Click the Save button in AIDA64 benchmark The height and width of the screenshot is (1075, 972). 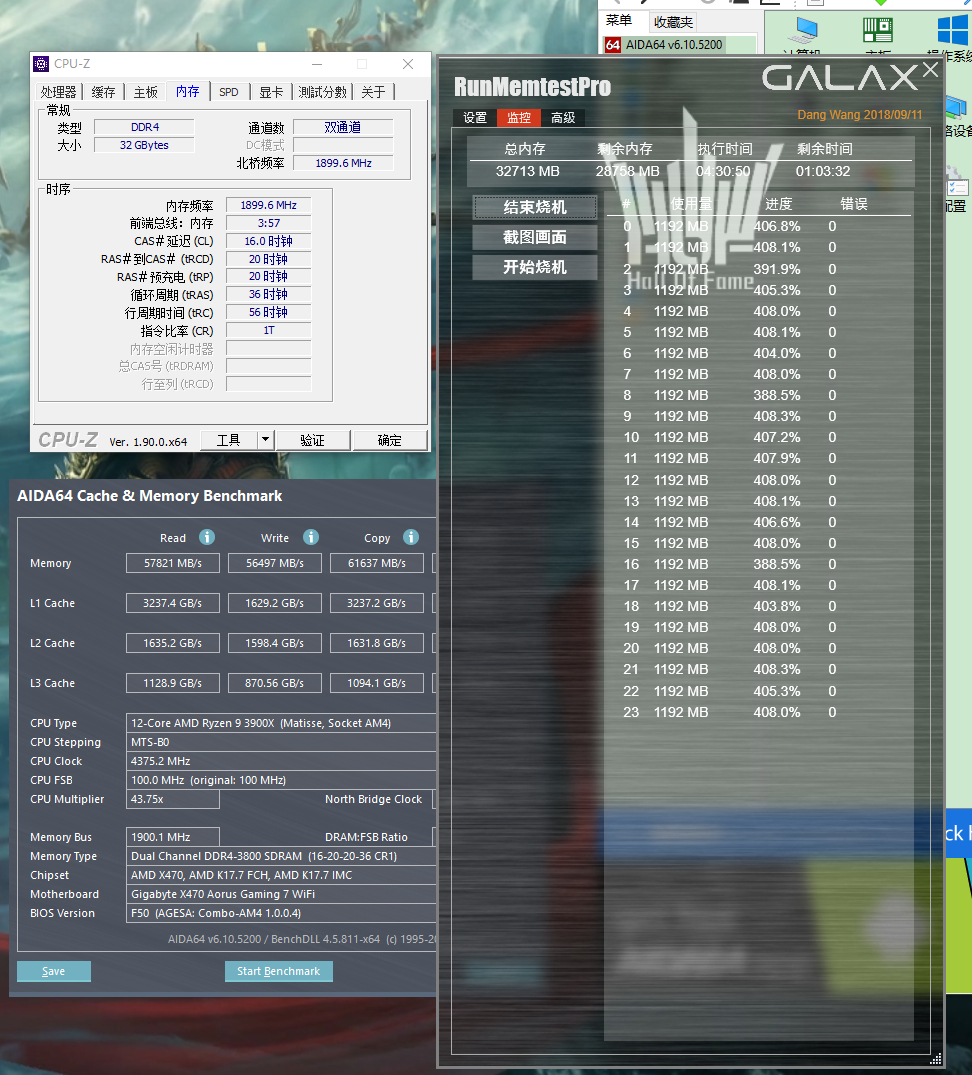[53, 971]
